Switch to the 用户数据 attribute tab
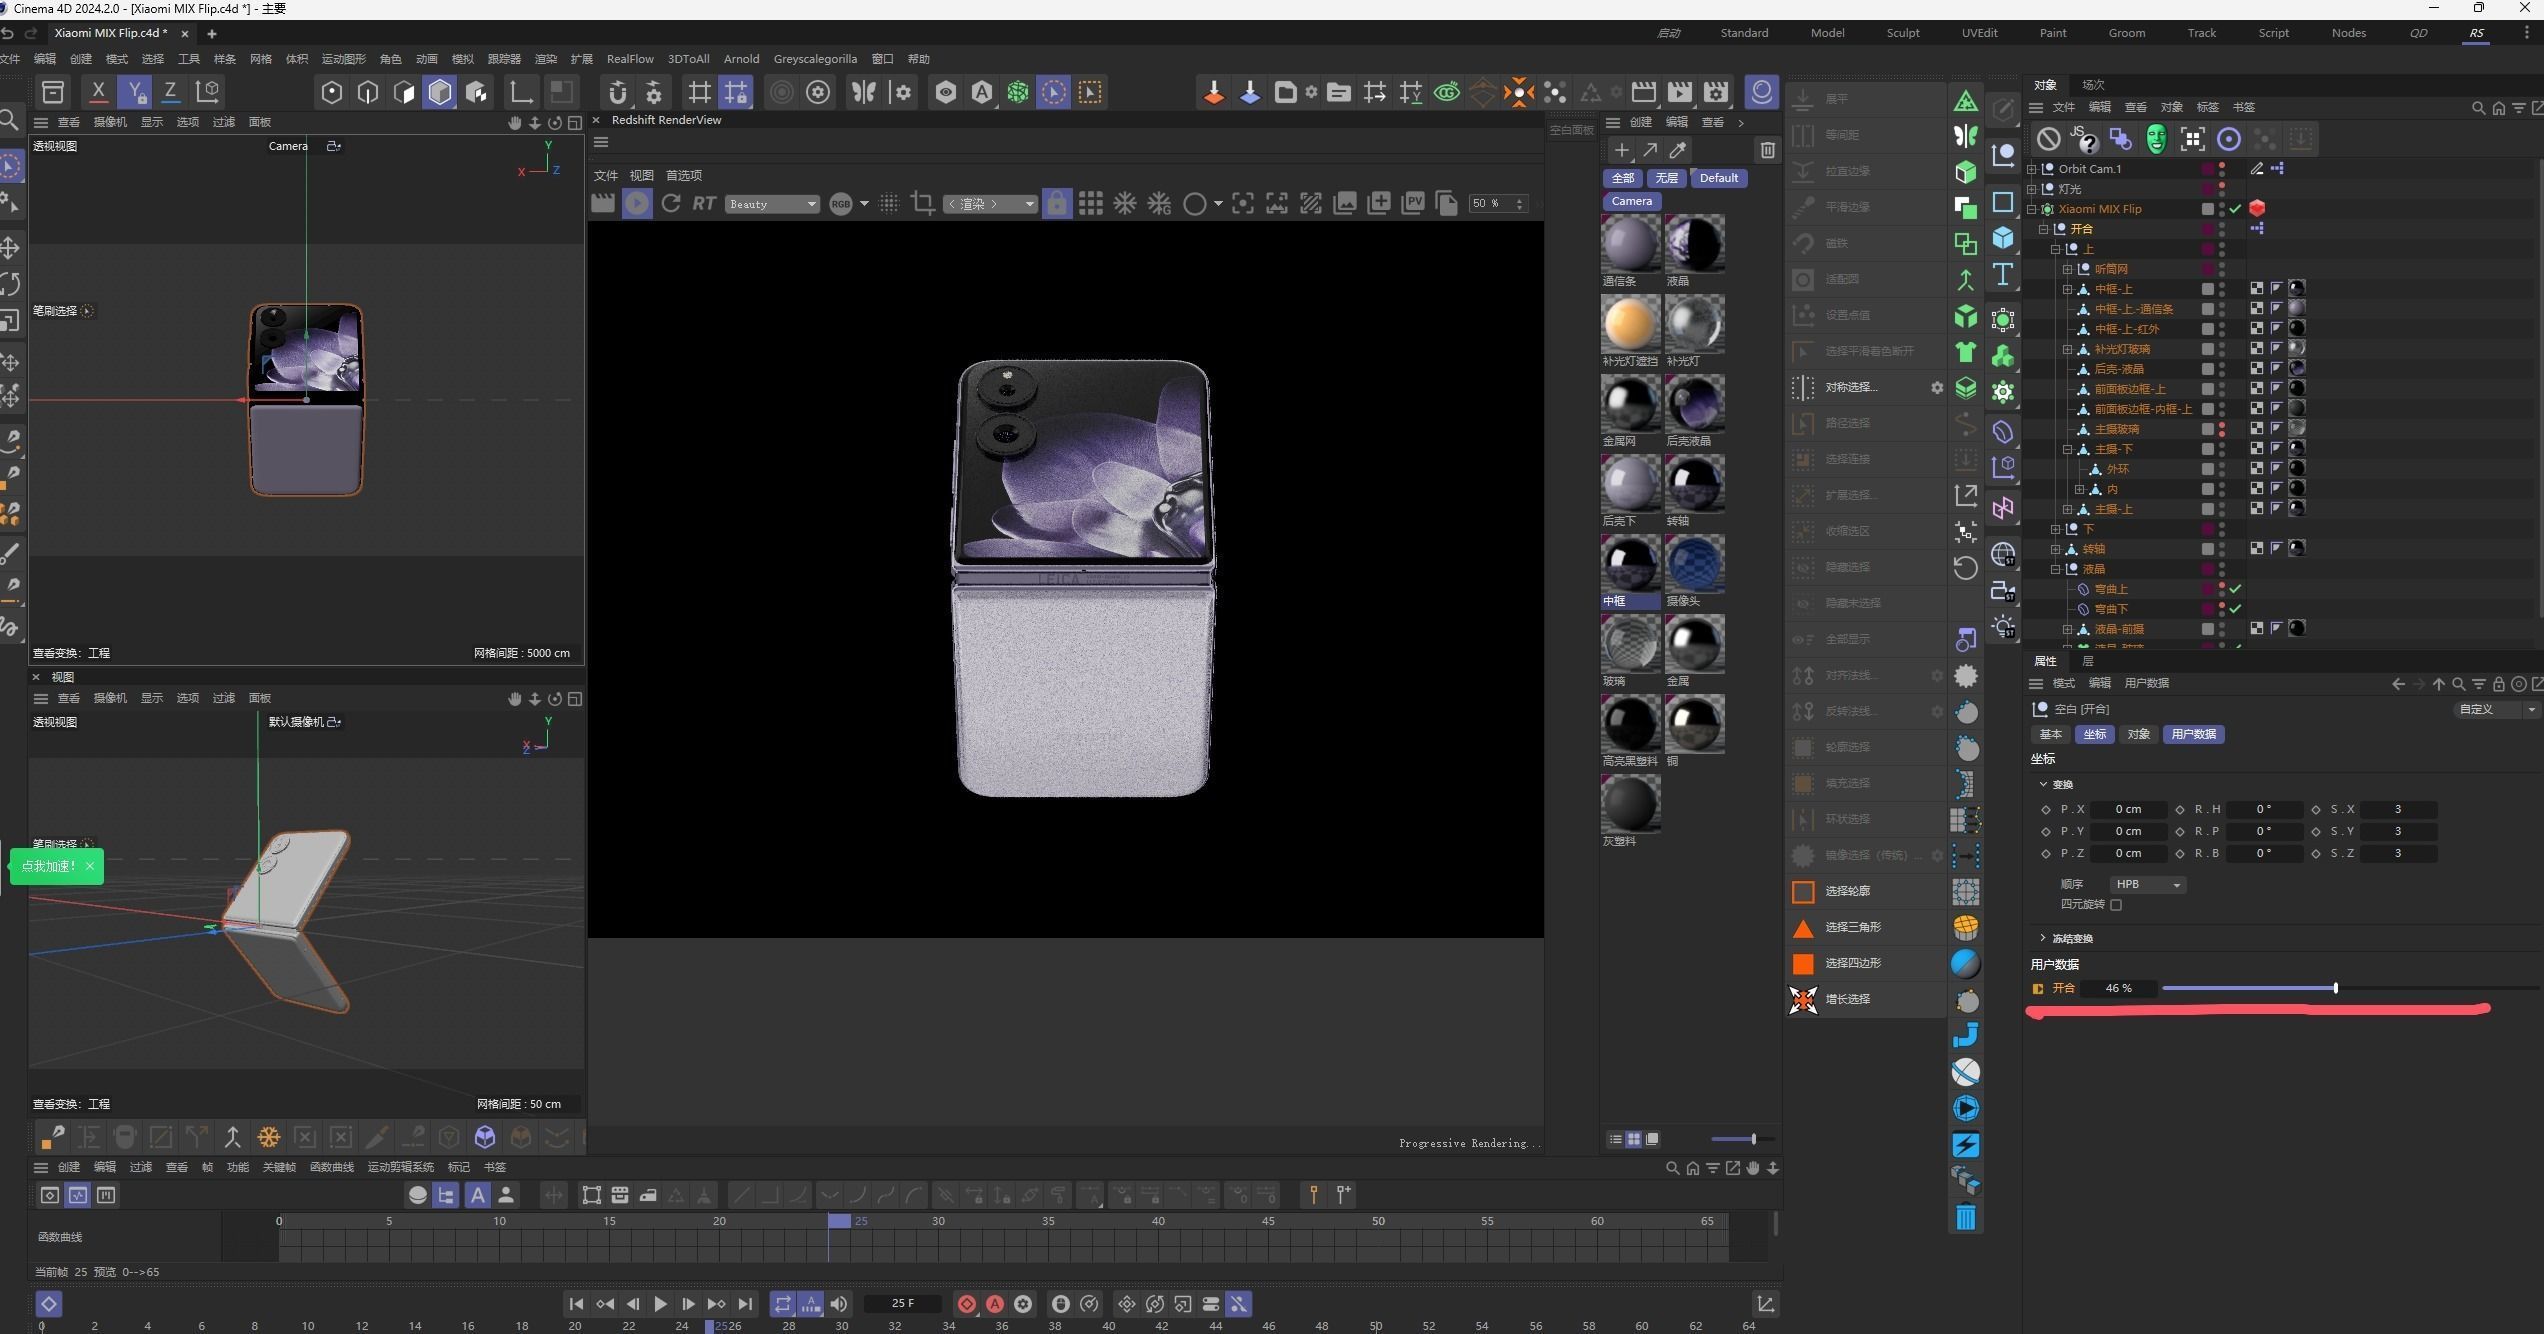The height and width of the screenshot is (1334, 2544). click(2193, 734)
